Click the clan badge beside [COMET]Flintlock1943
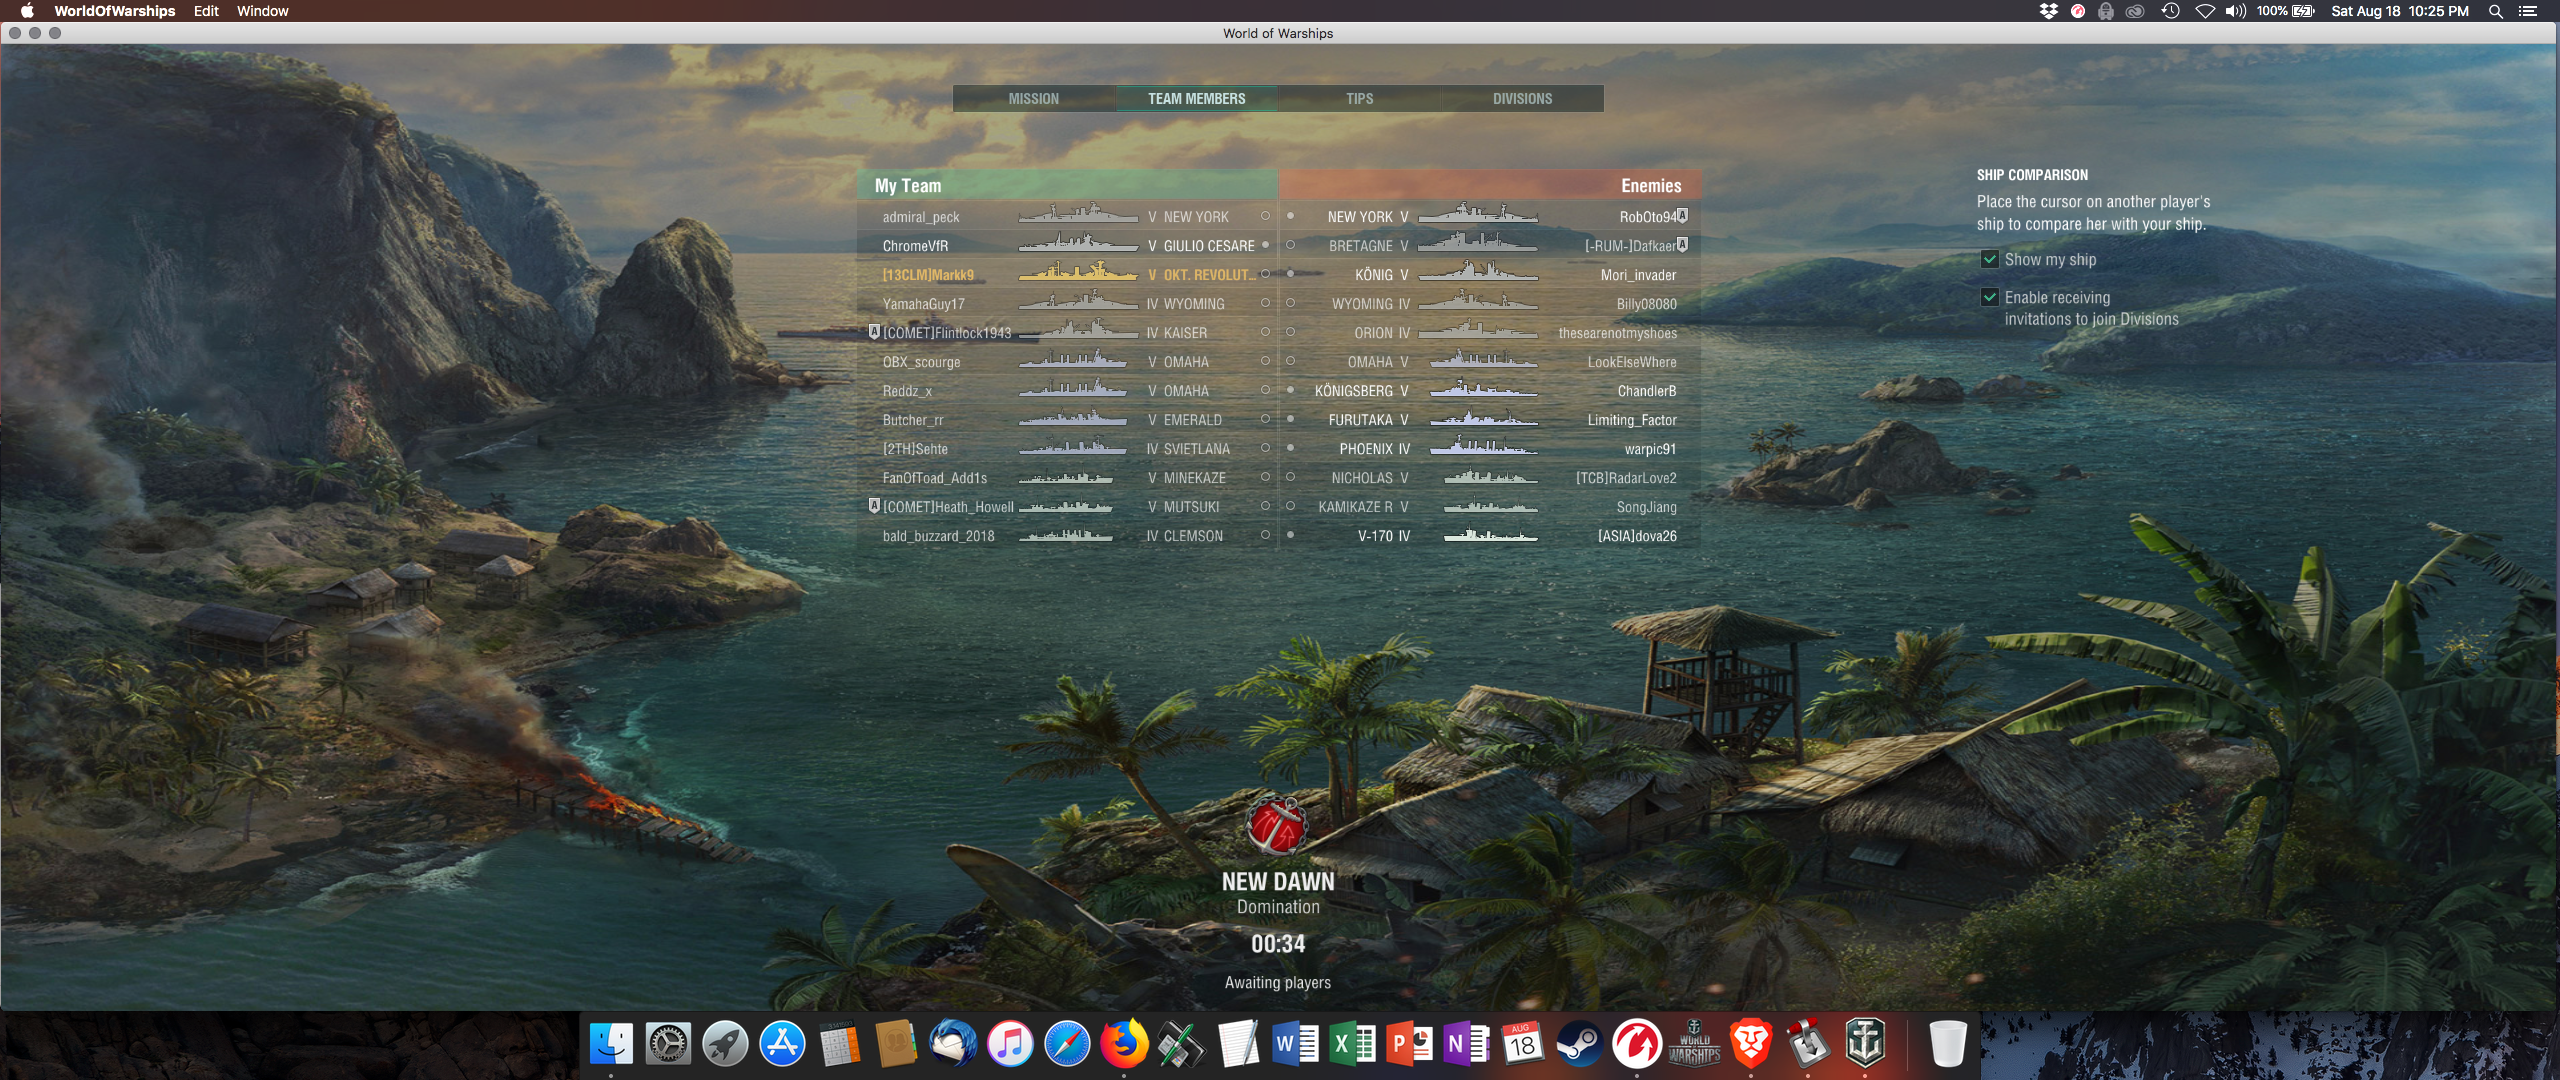Screen dimensions: 2560x1080 [x=874, y=331]
